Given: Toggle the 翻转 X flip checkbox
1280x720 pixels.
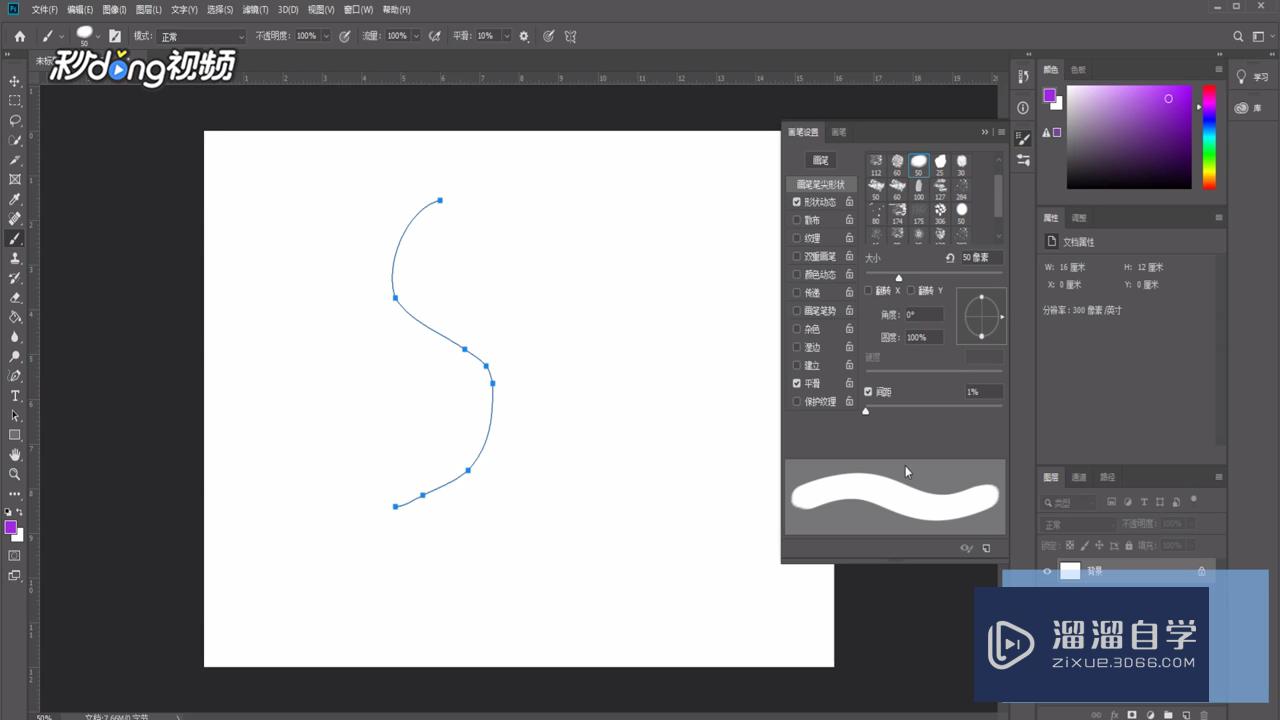Looking at the screenshot, I should point(868,290).
